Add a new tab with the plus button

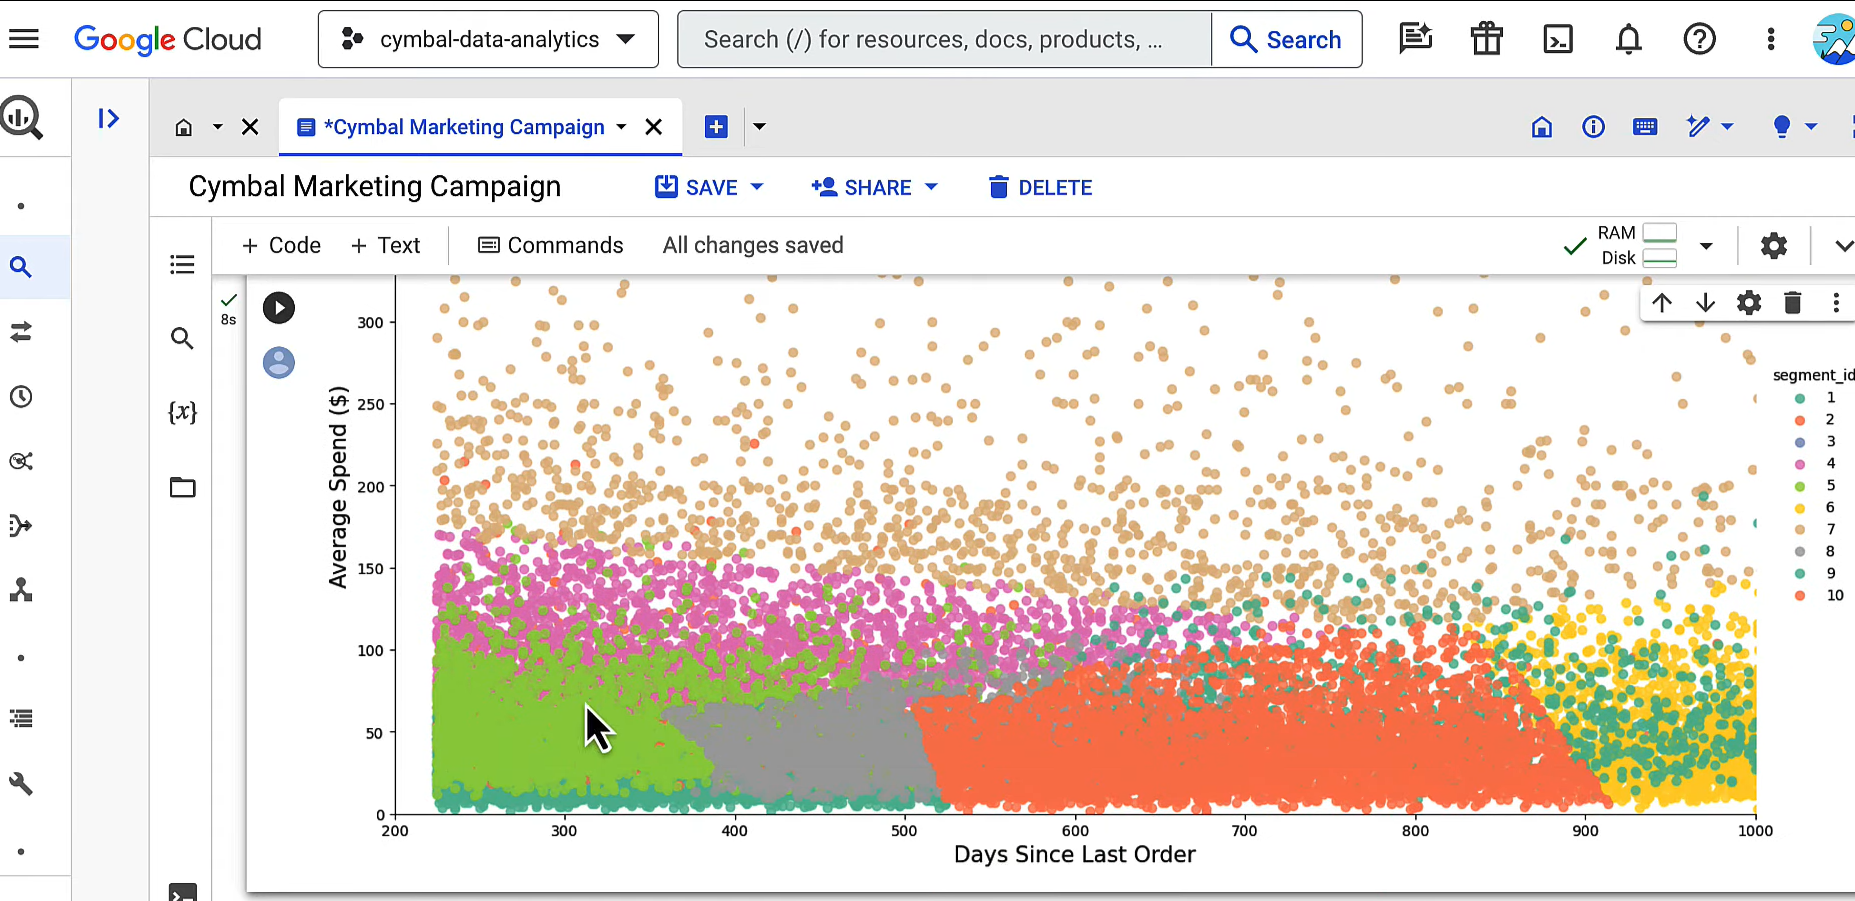coord(716,127)
